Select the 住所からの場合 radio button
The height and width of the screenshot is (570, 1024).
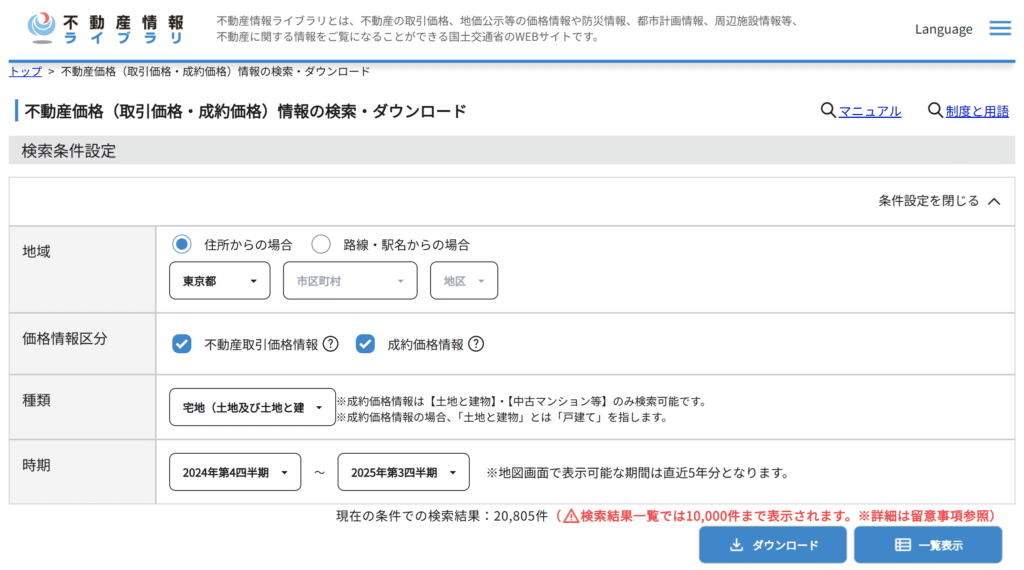(x=181, y=244)
